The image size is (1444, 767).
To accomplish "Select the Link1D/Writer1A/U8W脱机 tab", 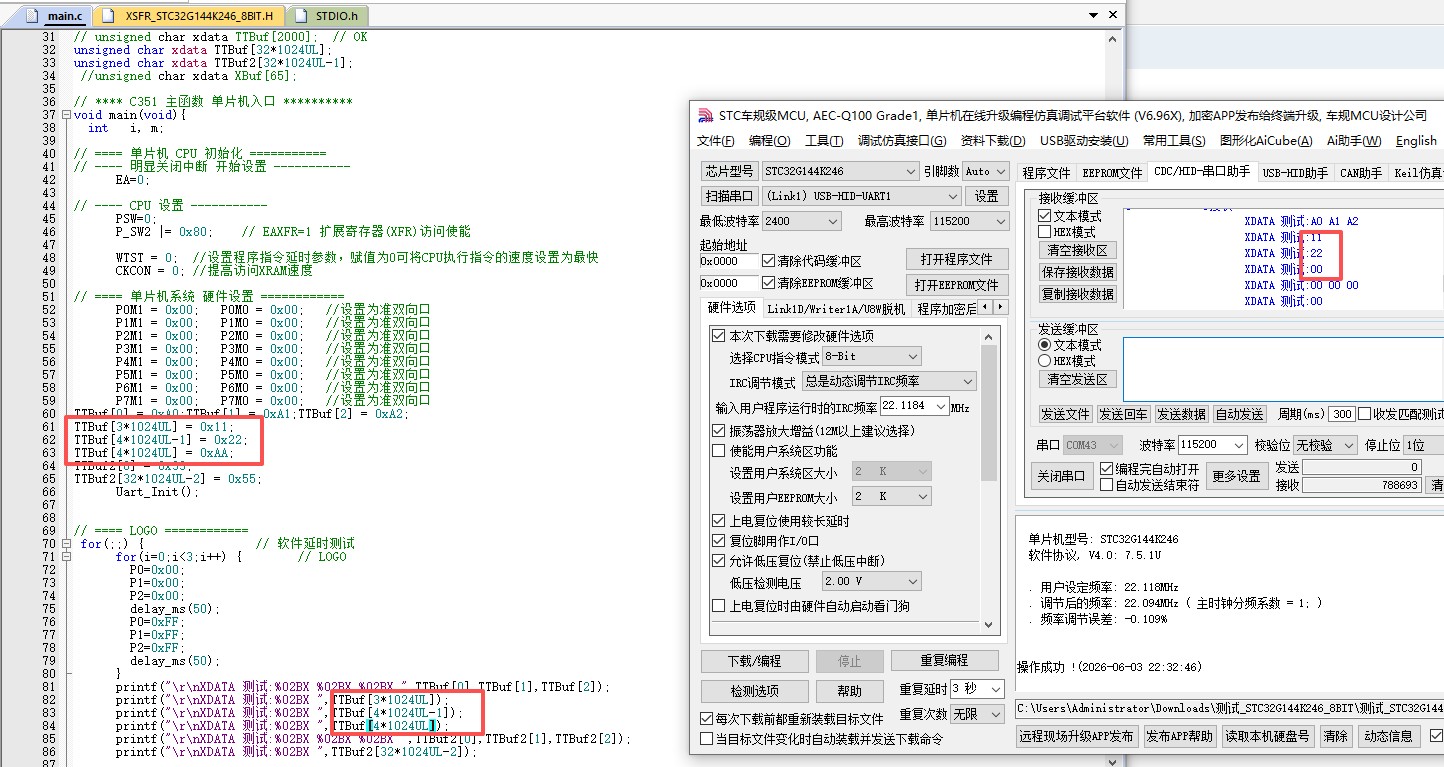I will tap(835, 309).
